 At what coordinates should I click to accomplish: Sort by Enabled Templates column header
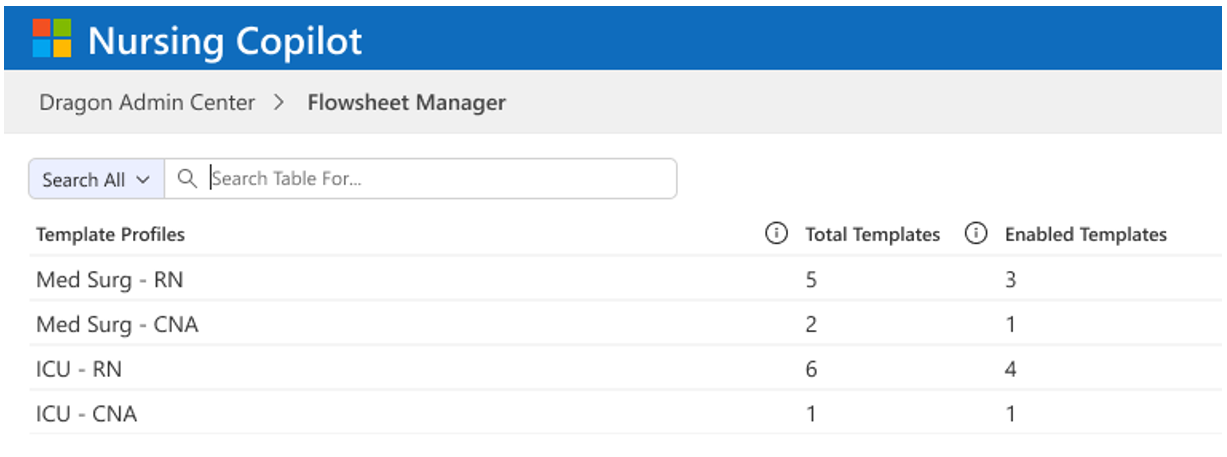[1085, 235]
